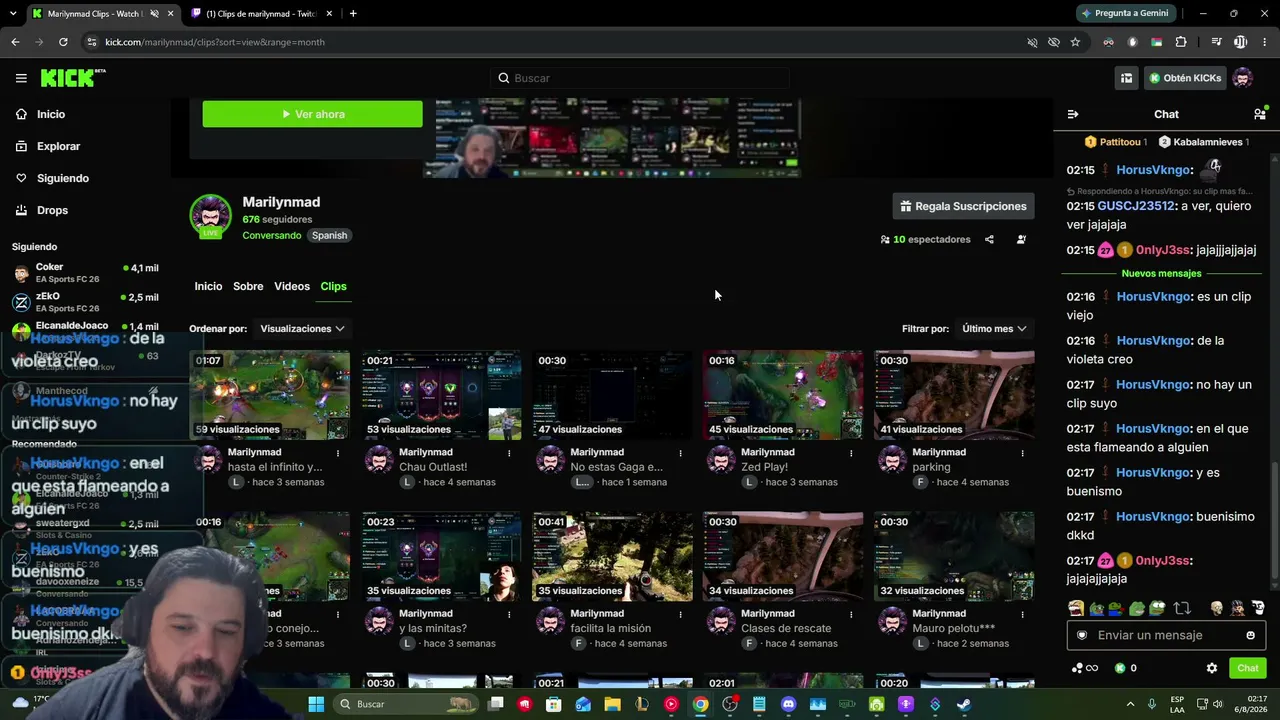Viewport: 1280px width, 720px height.
Task: Open zEkO channel in Siguiendo list
Action: click(x=85, y=302)
